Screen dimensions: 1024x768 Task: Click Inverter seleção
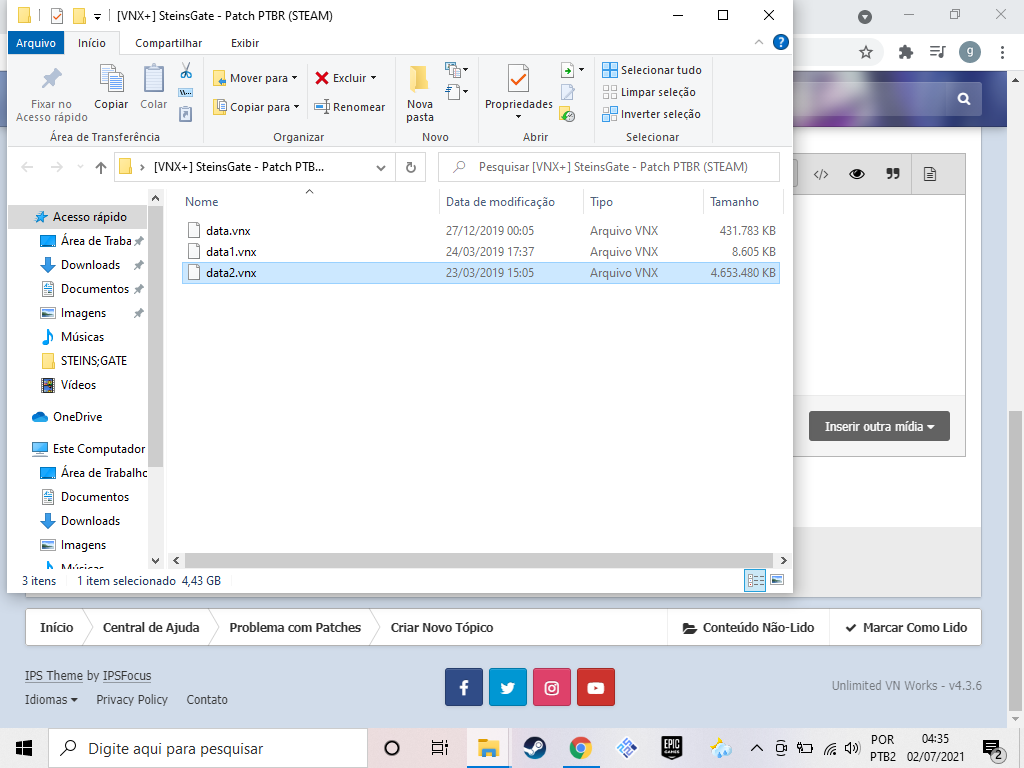(652, 114)
